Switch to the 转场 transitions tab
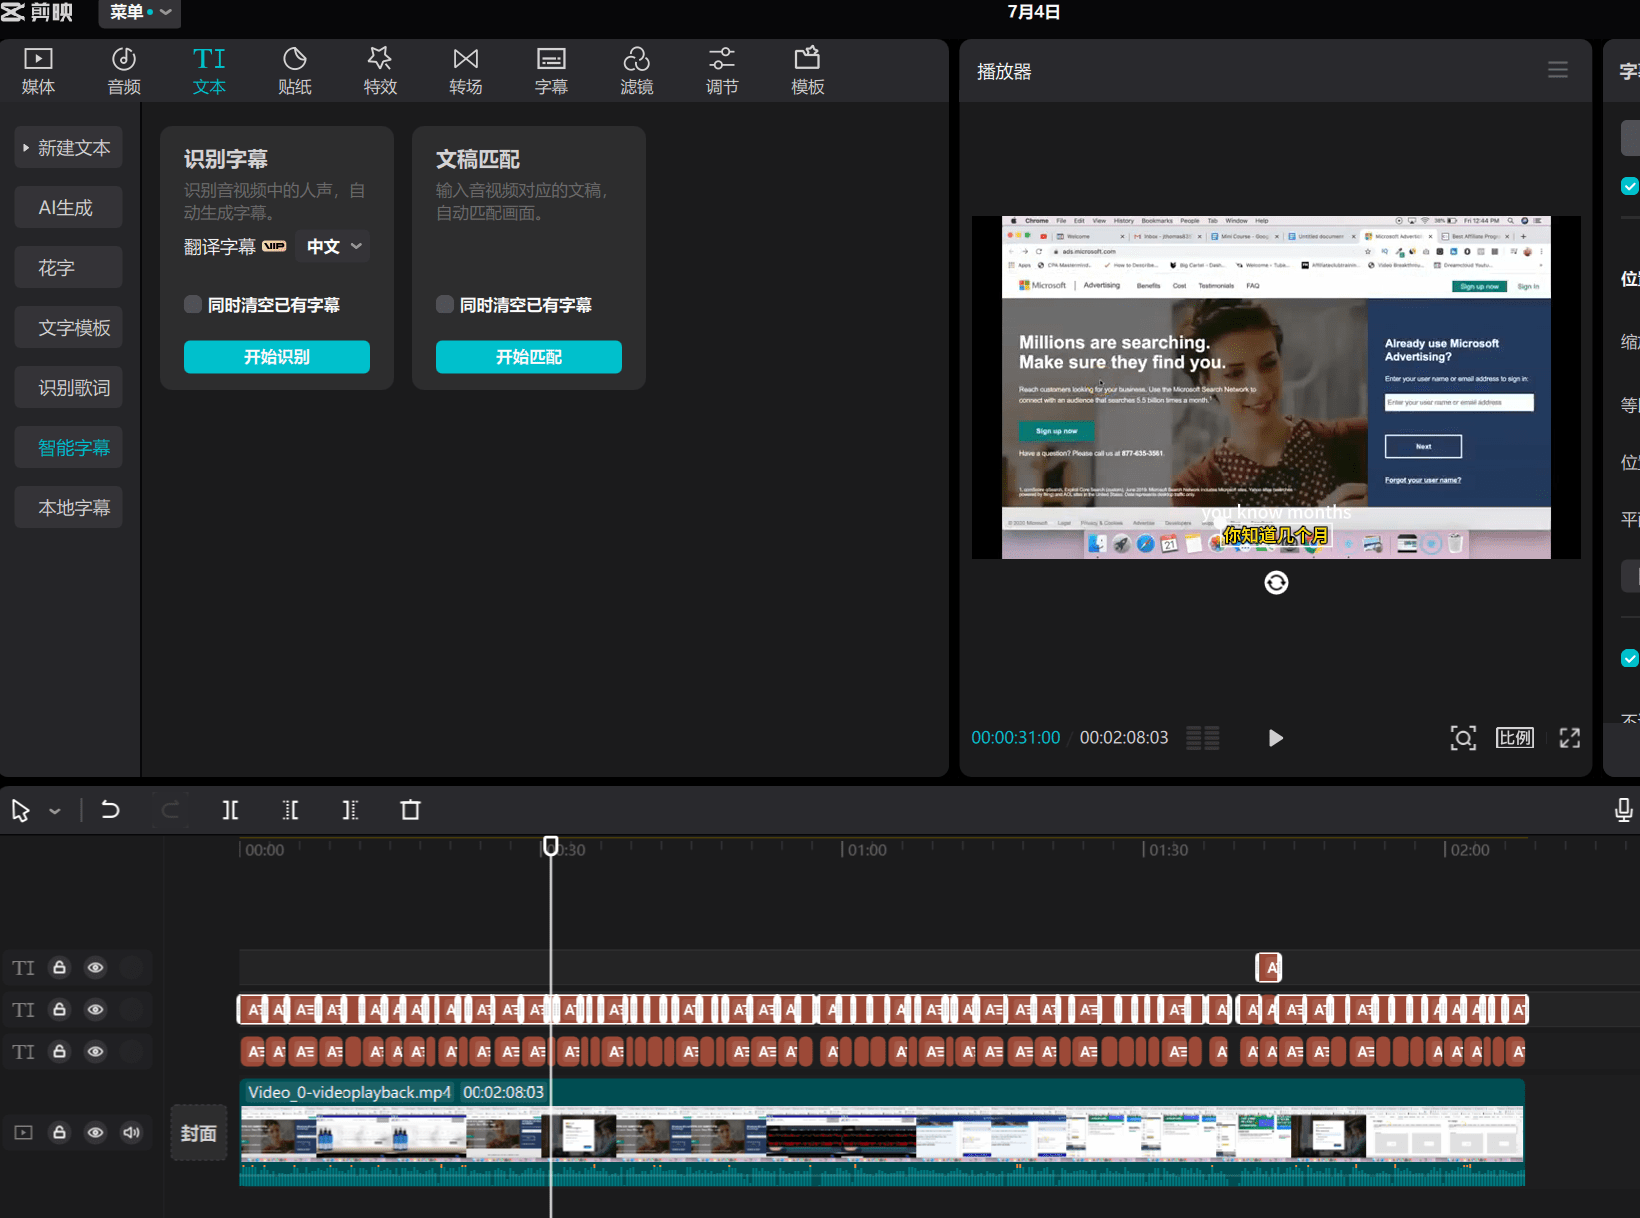This screenshot has width=1640, height=1218. coord(465,71)
